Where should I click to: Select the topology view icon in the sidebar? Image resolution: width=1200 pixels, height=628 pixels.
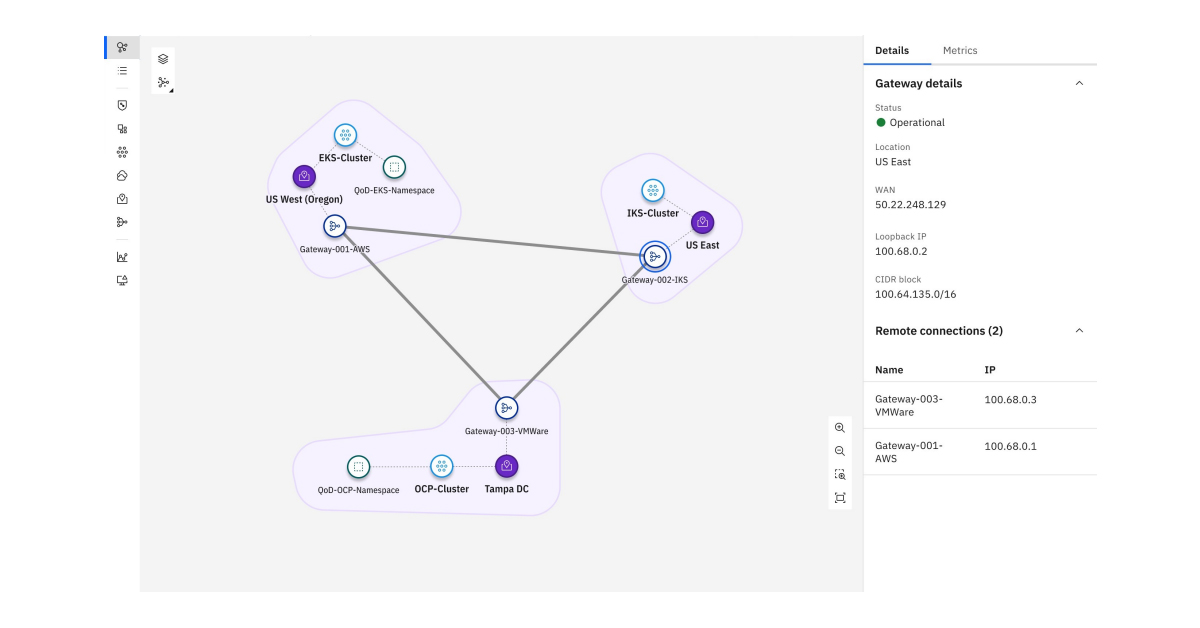point(121,47)
